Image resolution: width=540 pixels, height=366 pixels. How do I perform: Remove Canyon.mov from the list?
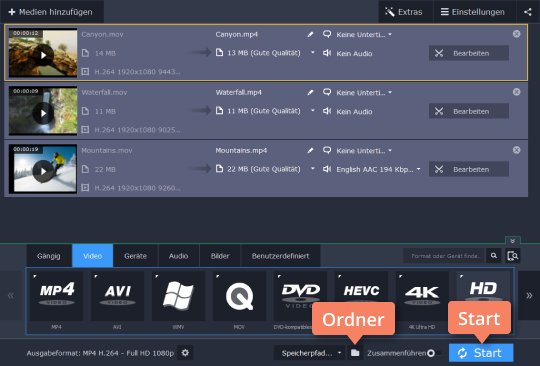(x=516, y=34)
